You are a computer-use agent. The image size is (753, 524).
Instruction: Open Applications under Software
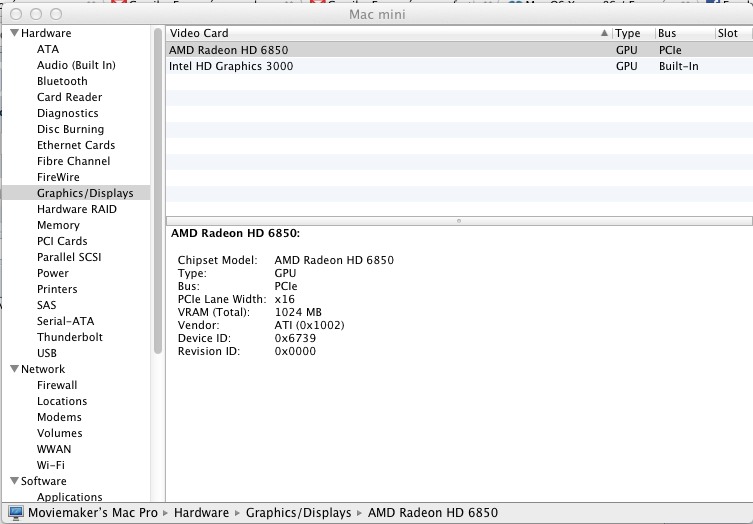(70, 497)
